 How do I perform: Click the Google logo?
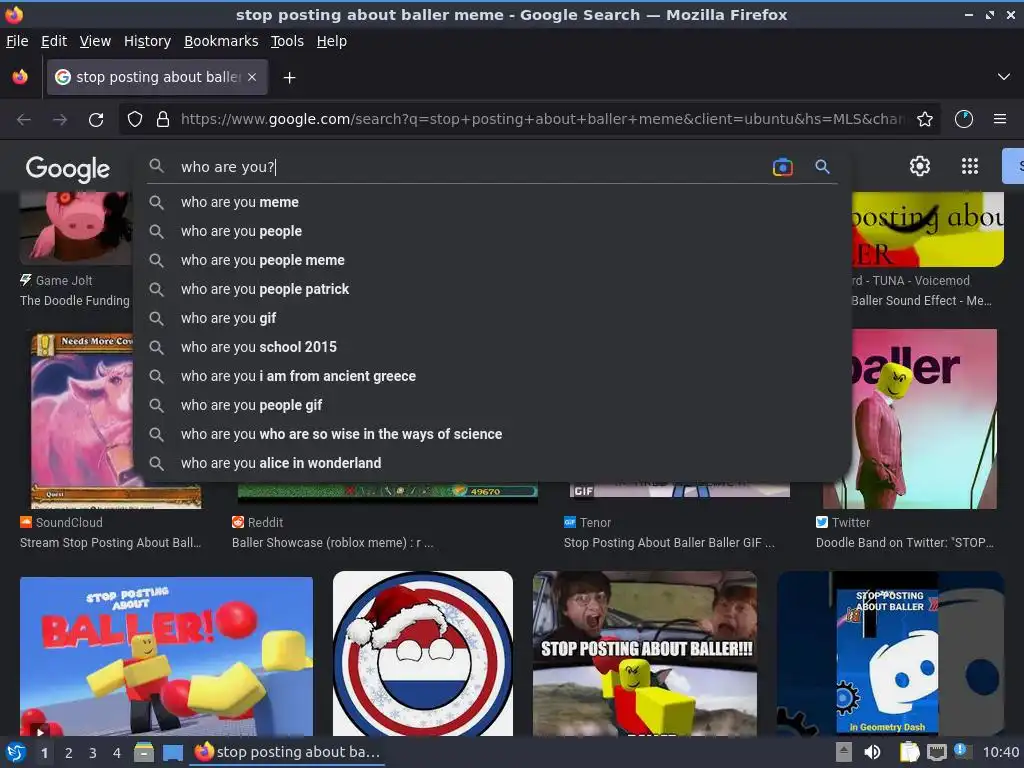click(x=67, y=168)
